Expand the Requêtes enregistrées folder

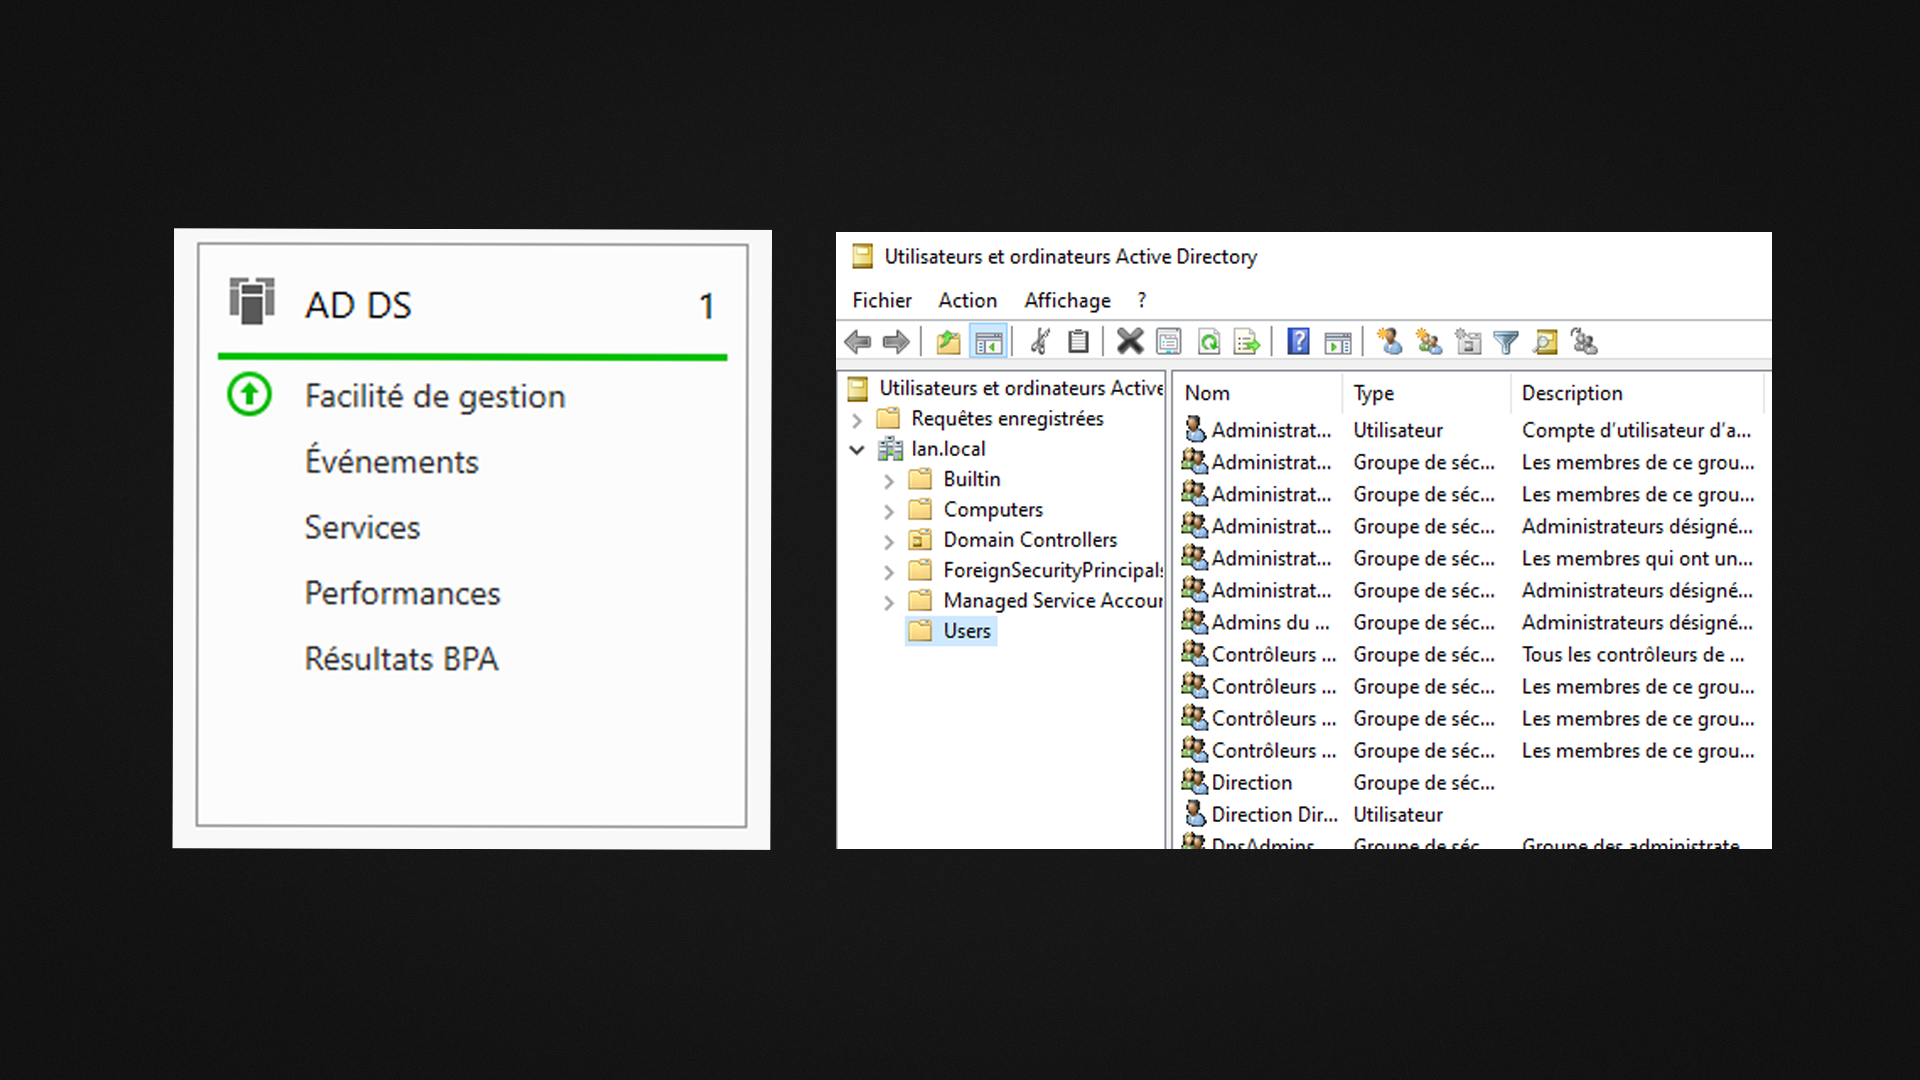tap(857, 420)
